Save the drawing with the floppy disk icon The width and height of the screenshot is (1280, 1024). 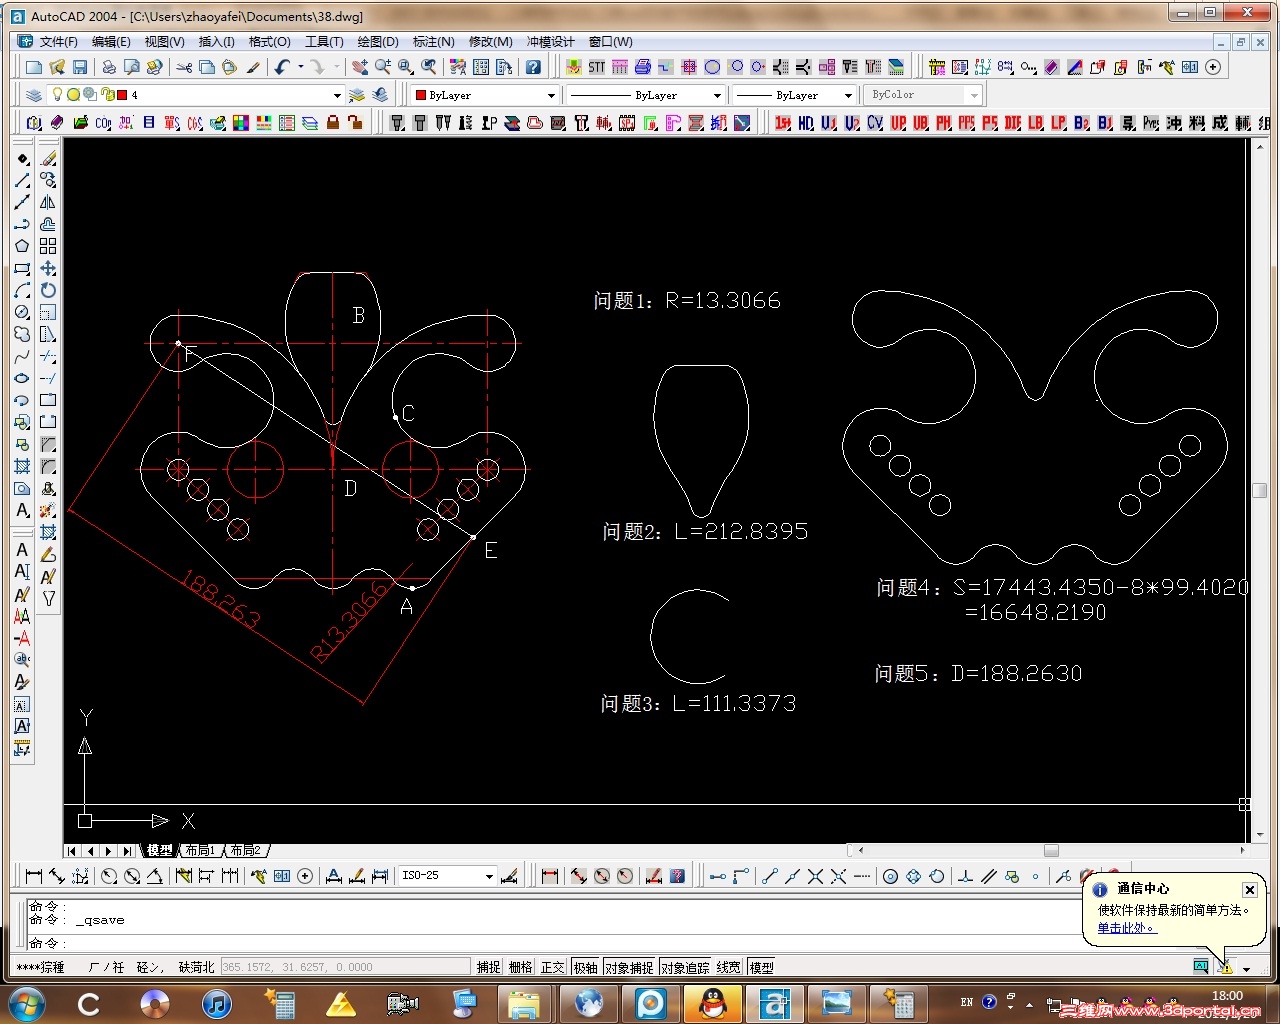point(80,67)
